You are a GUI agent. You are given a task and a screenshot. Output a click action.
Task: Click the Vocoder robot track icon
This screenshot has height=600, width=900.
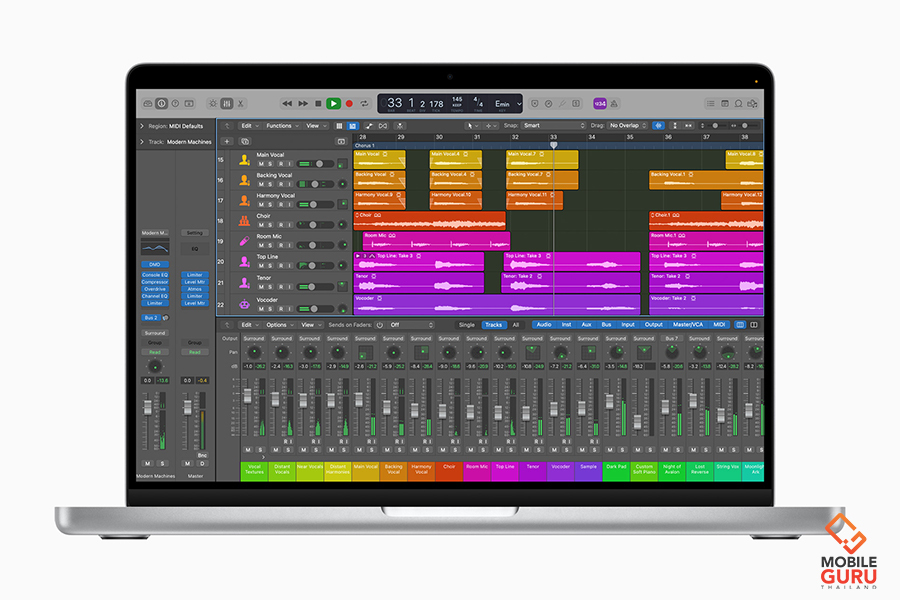(245, 304)
